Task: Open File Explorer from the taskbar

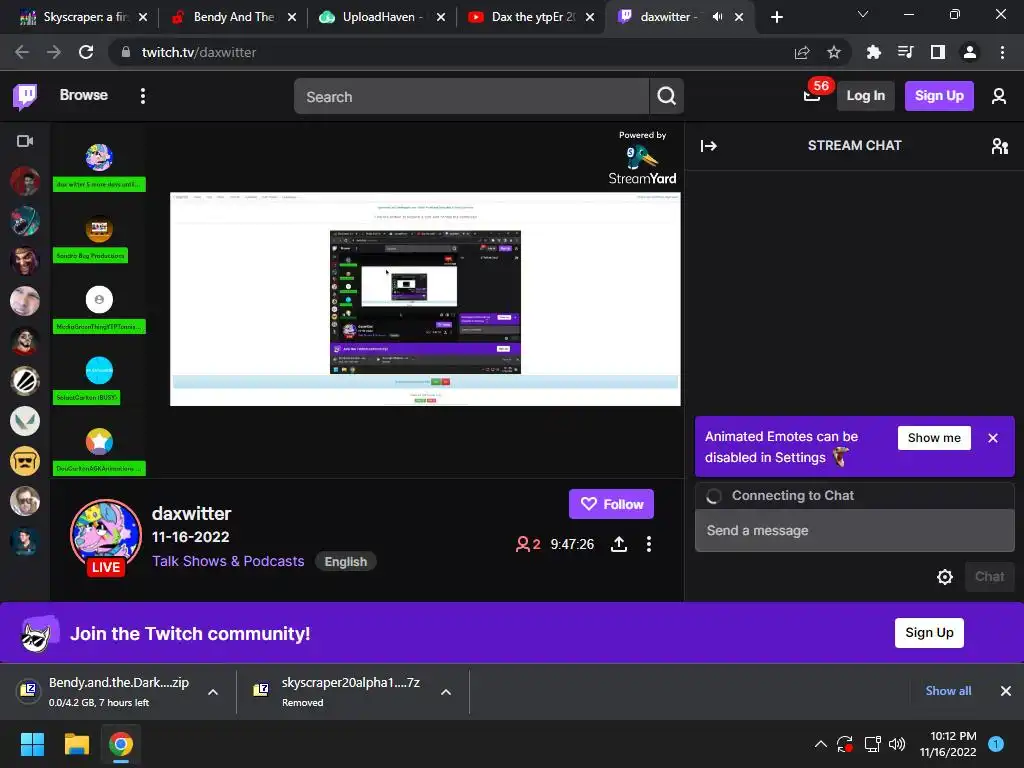Action: (76, 744)
